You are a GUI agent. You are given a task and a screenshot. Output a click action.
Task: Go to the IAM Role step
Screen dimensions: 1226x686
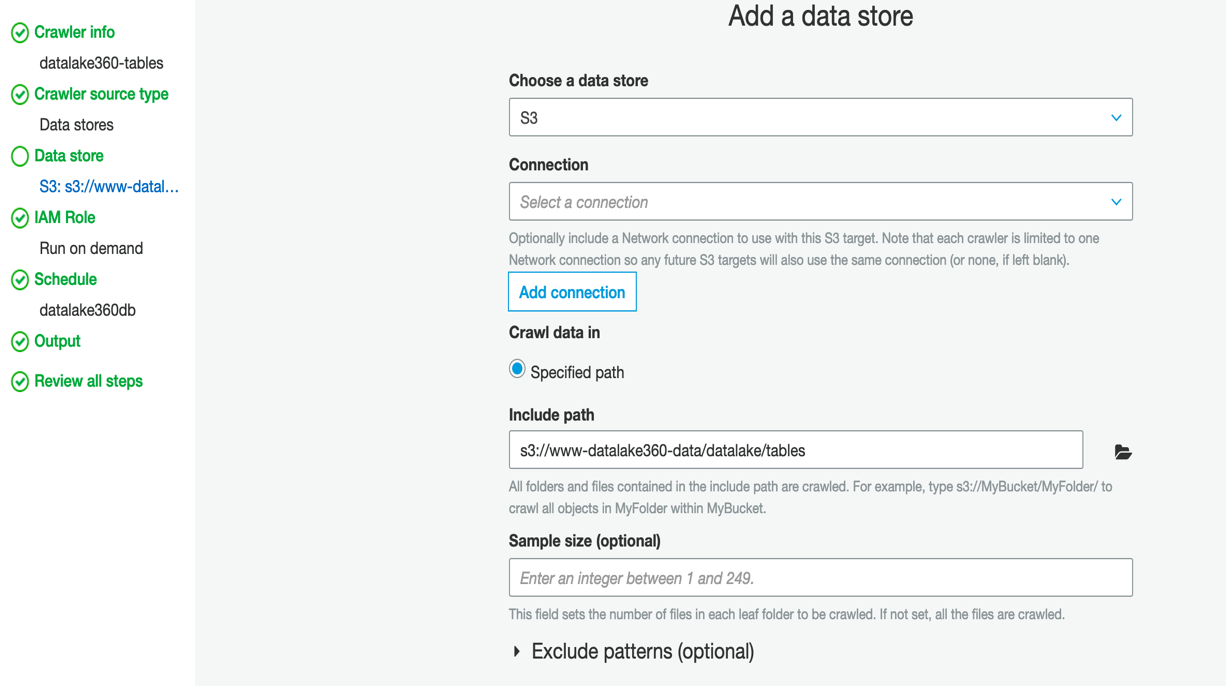(64, 218)
